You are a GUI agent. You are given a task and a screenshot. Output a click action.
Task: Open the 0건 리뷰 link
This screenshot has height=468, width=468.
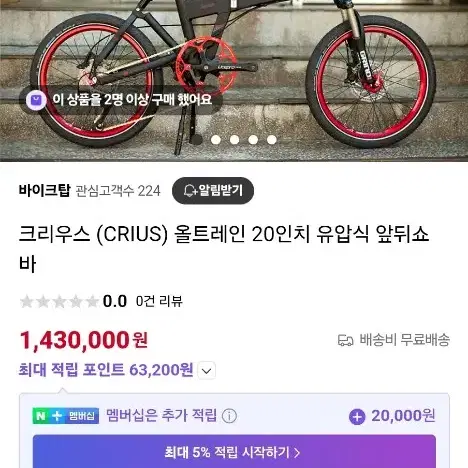159,301
